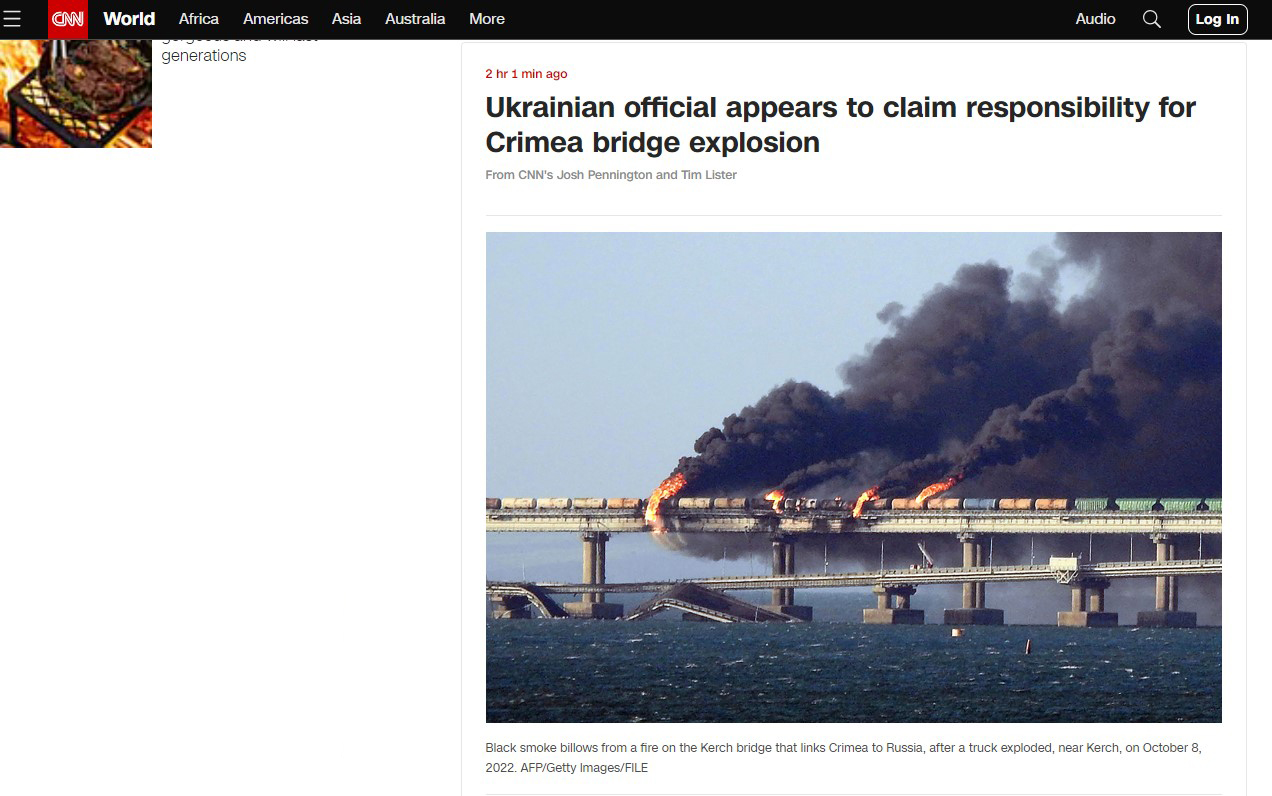The image size is (1272, 796).
Task: Open the grilled steak article thumbnail
Action: 76,94
